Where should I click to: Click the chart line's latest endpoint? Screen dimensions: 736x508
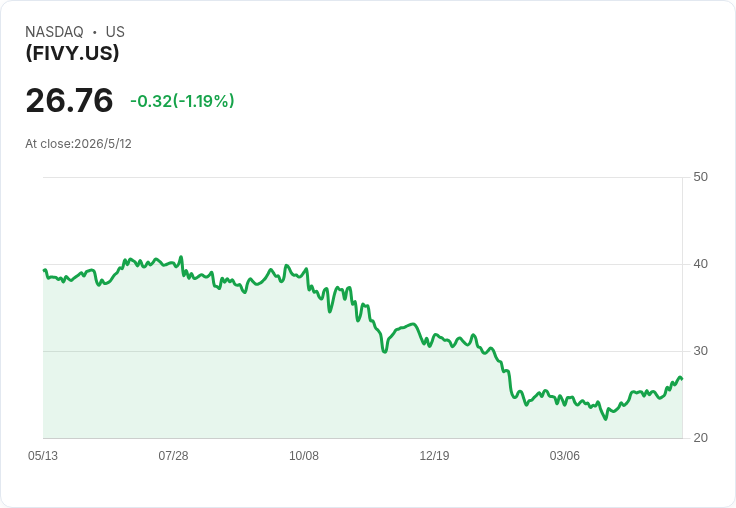coord(682,378)
